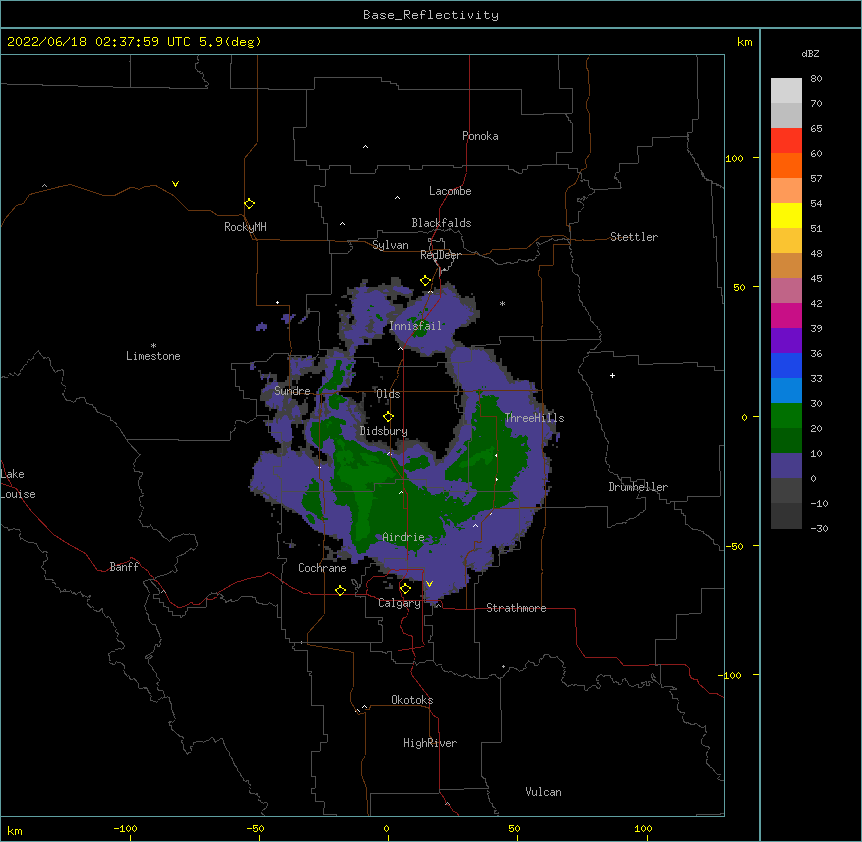Click the yellow V marker northeast of Calgary
This screenshot has width=862, height=842.
coord(429,584)
